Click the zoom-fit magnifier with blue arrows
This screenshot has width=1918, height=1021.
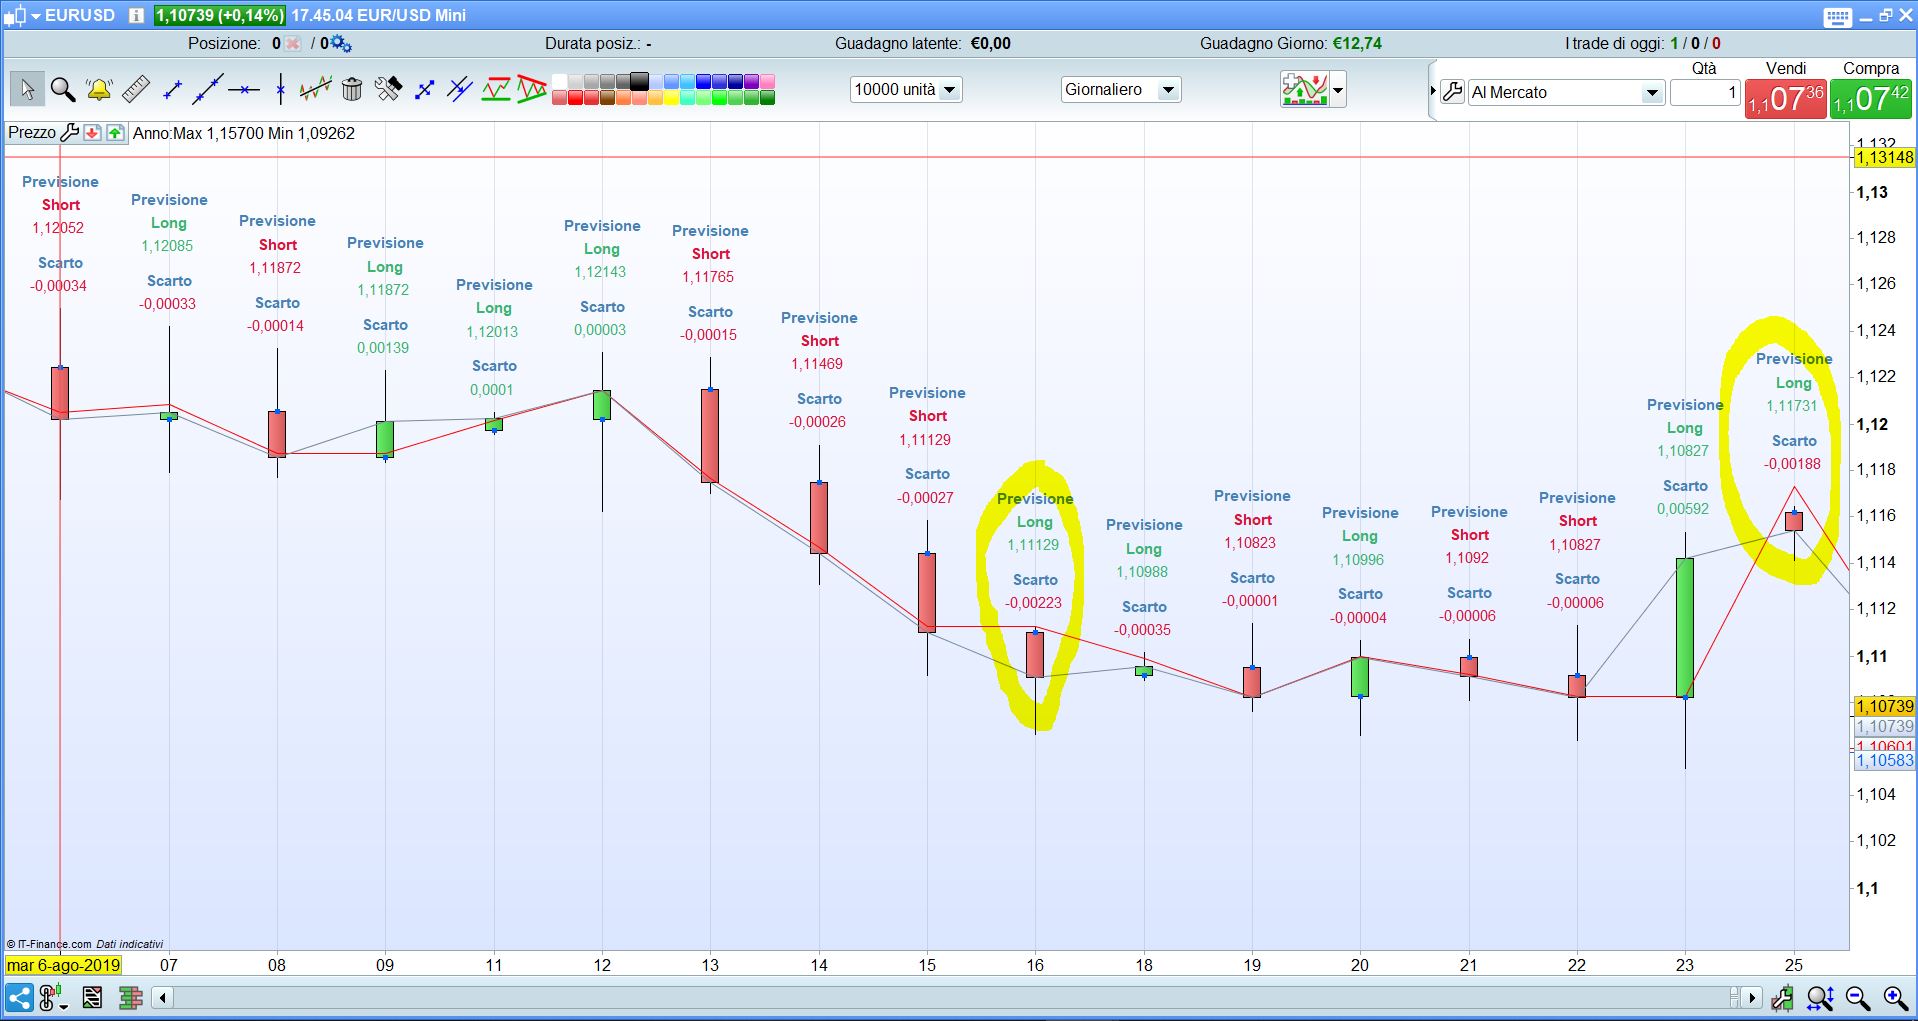(1820, 997)
